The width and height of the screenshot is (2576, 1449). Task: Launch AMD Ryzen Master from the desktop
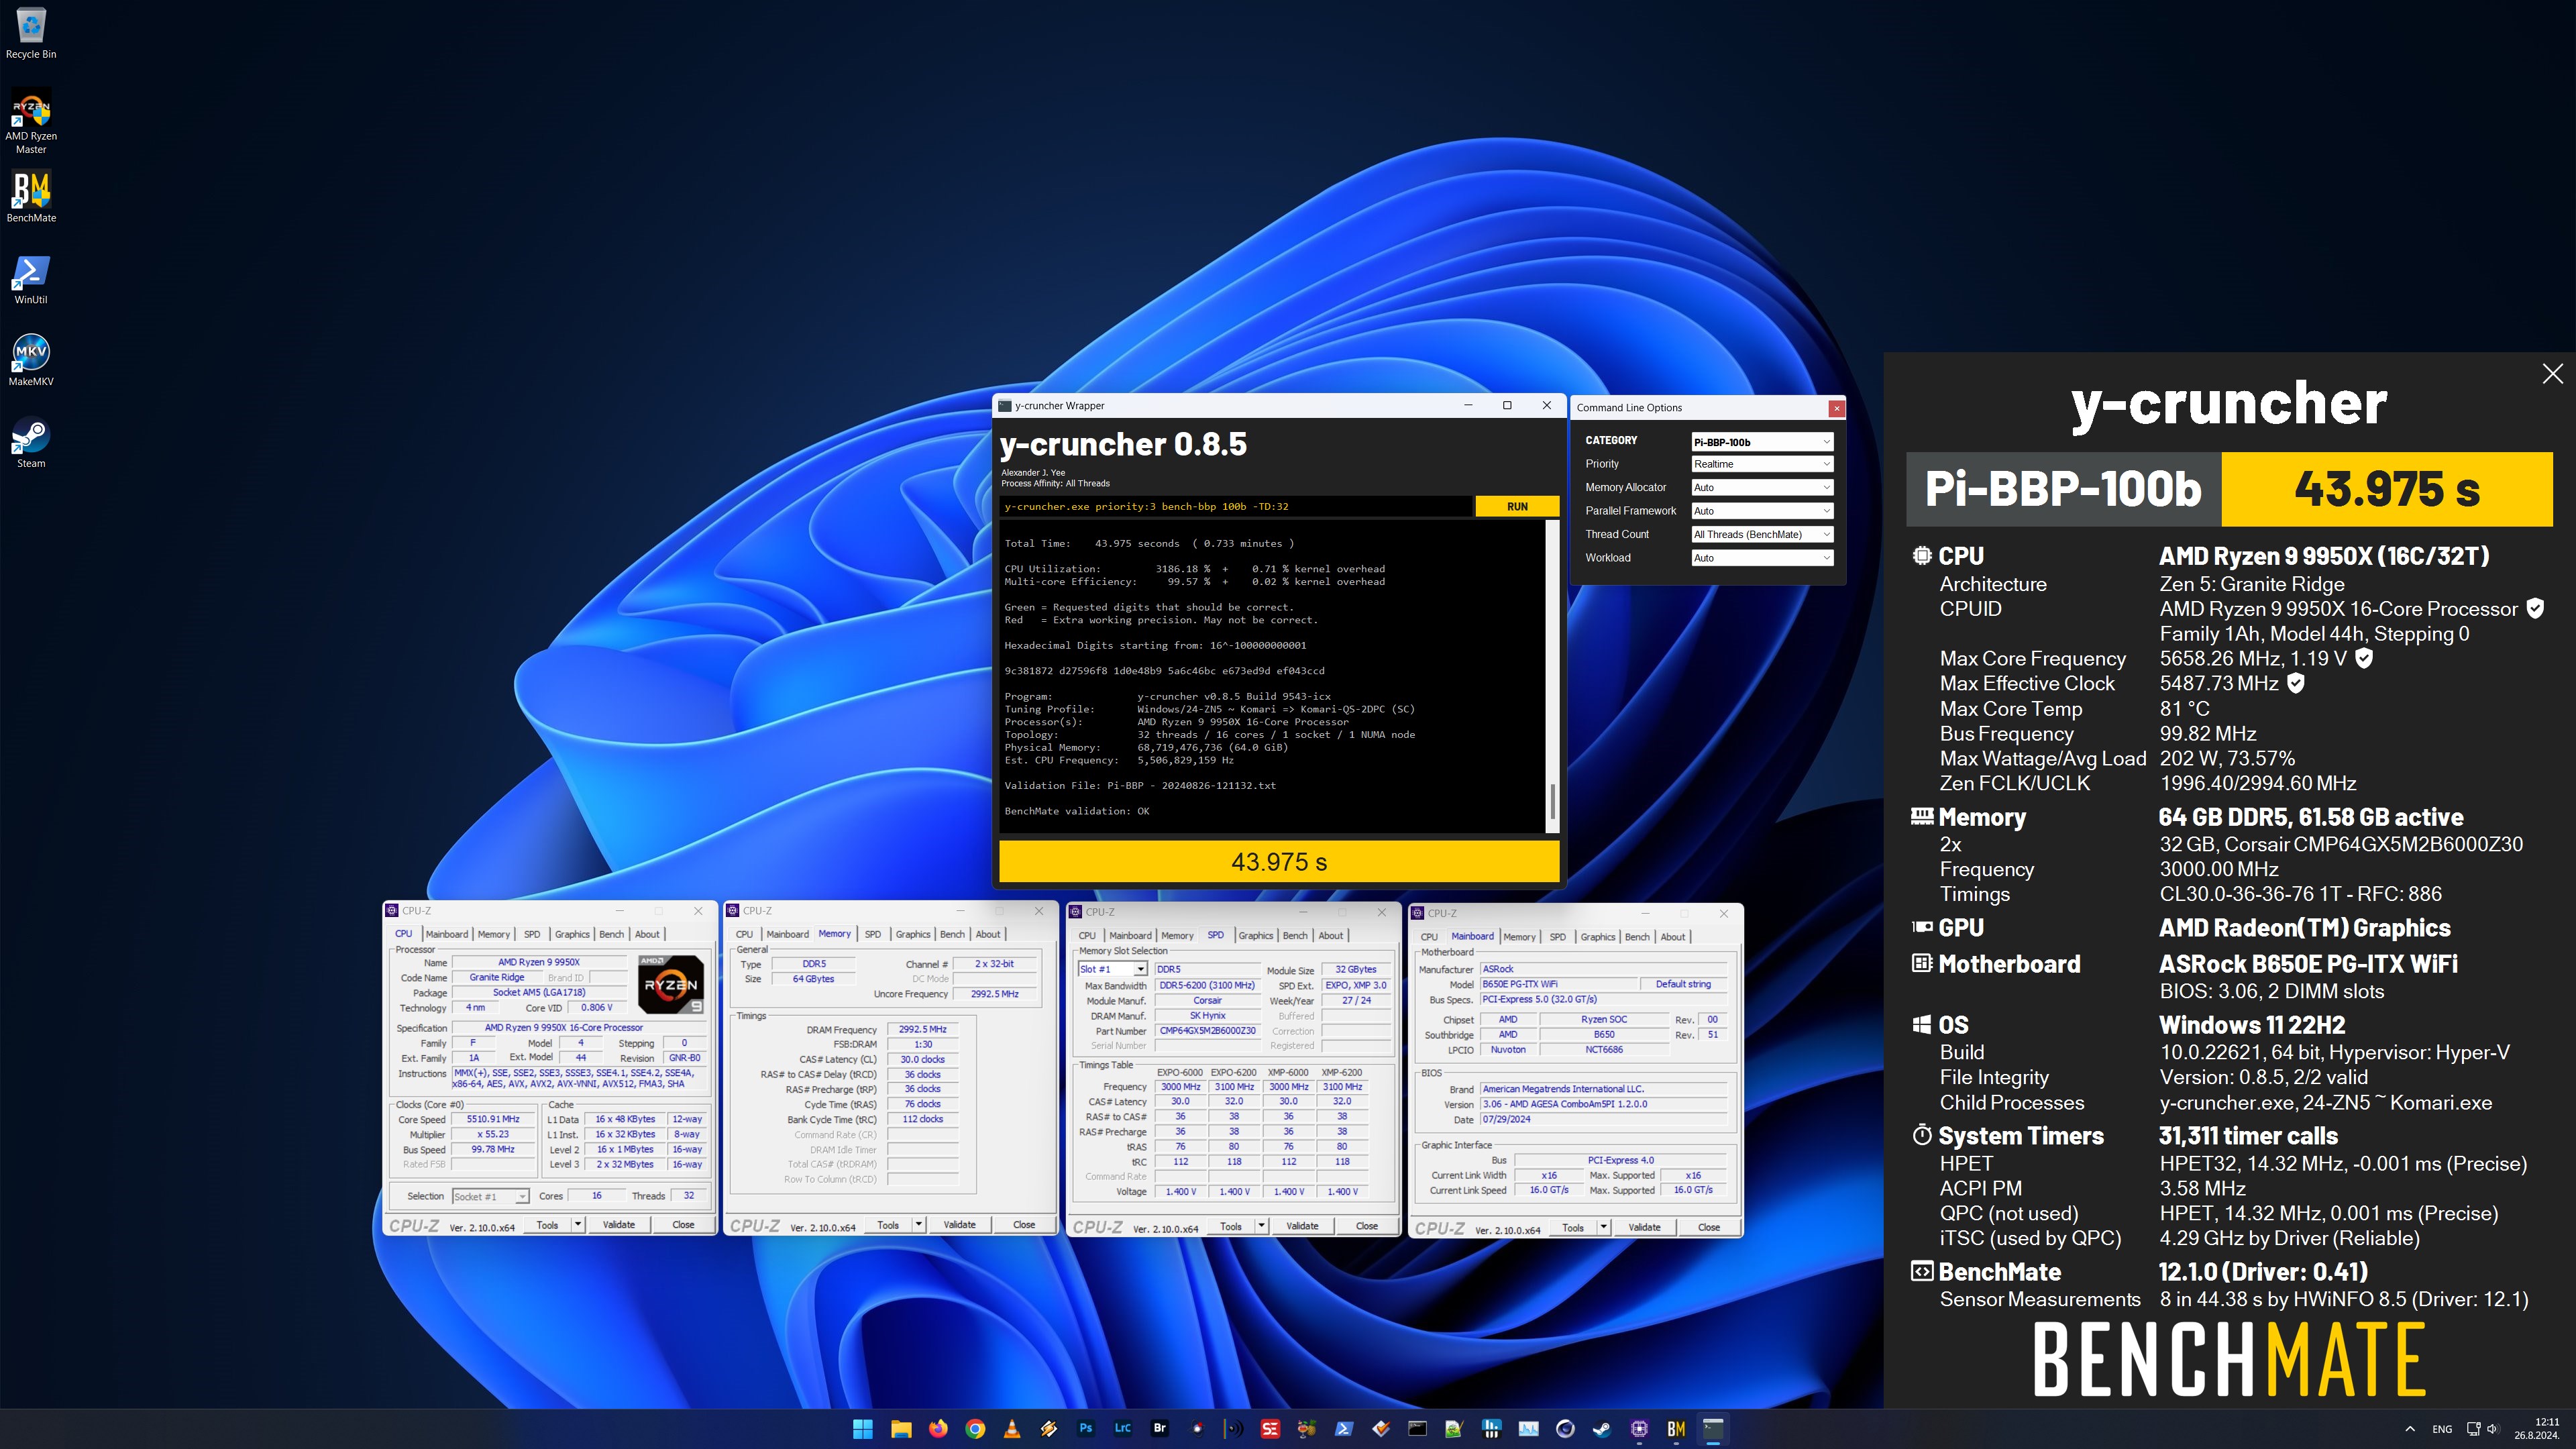pos(31,122)
